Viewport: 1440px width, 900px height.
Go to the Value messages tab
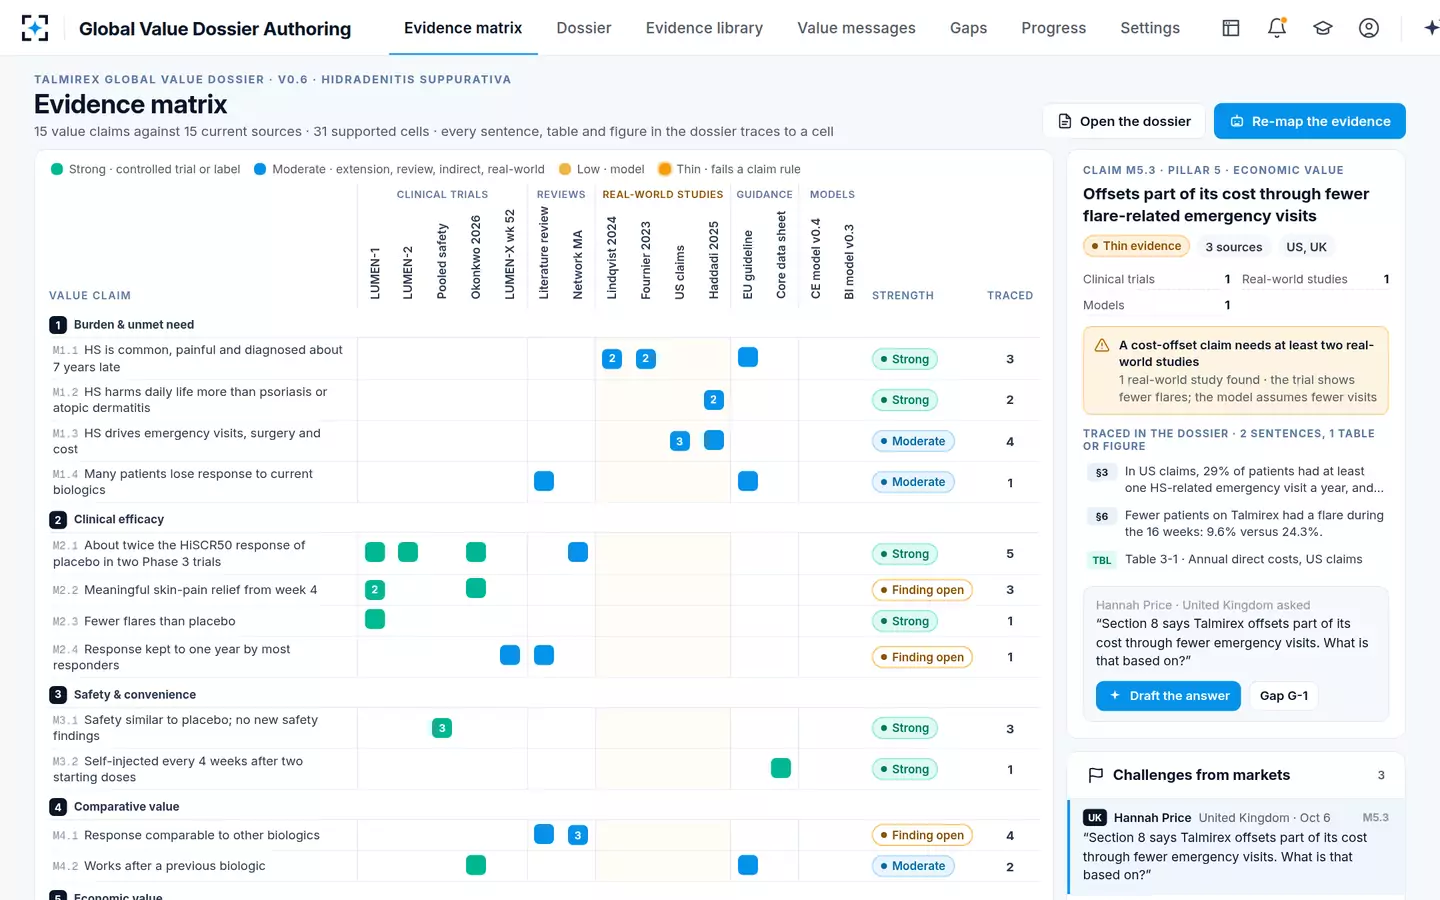[x=856, y=28]
